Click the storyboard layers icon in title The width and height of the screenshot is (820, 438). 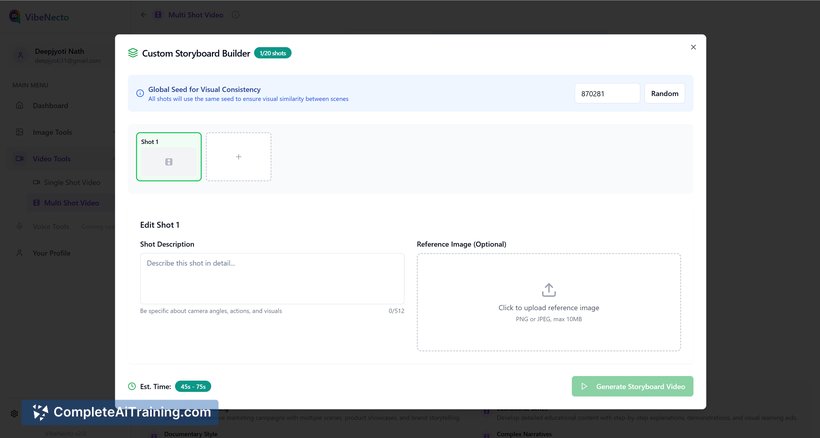(x=133, y=53)
